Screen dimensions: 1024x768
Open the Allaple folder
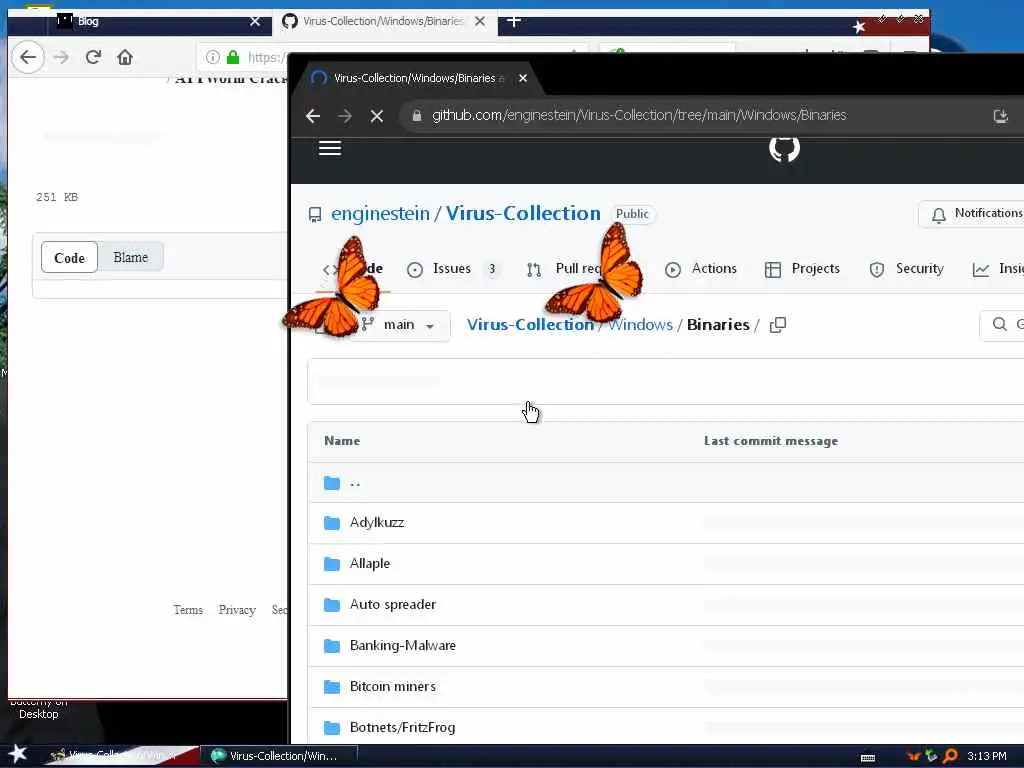pyautogui.click(x=370, y=564)
